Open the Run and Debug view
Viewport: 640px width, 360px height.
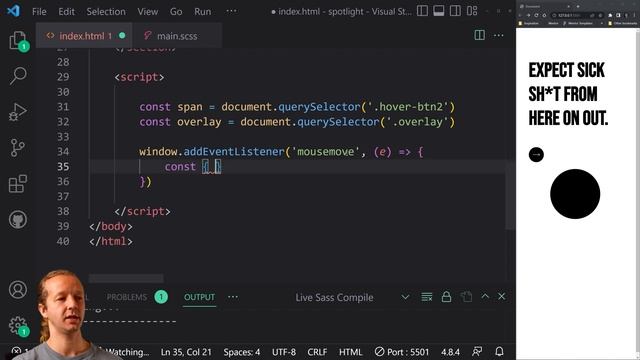18,112
